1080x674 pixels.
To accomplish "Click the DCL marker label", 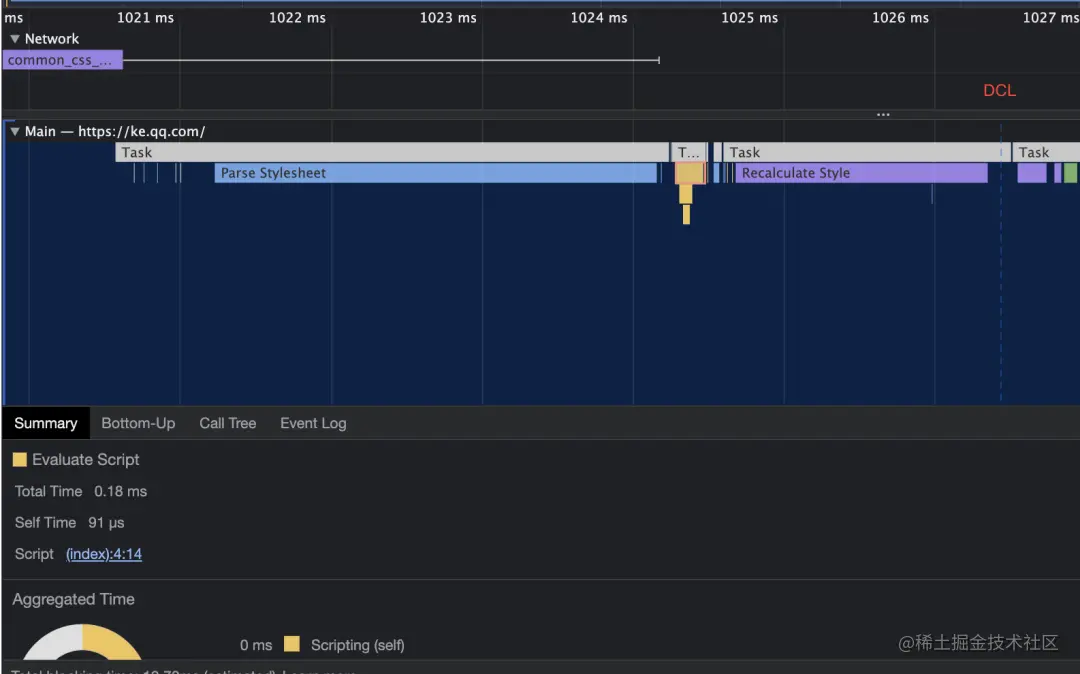I will click(x=999, y=90).
